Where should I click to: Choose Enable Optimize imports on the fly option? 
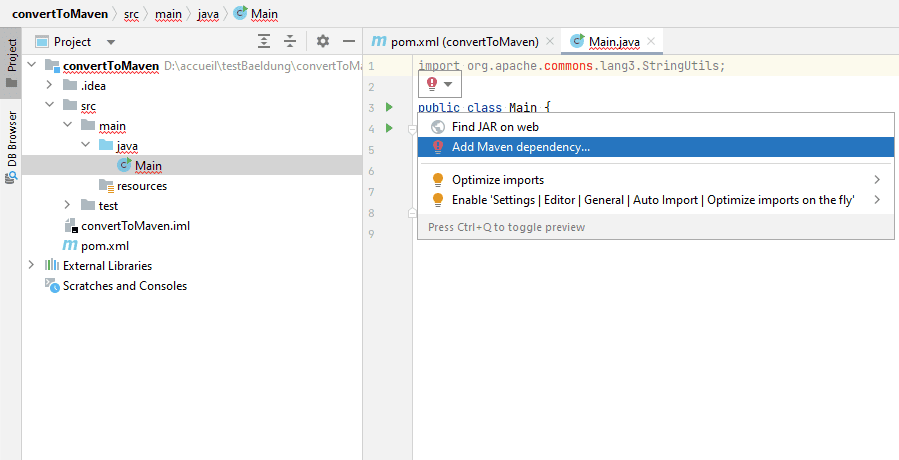tap(653, 200)
